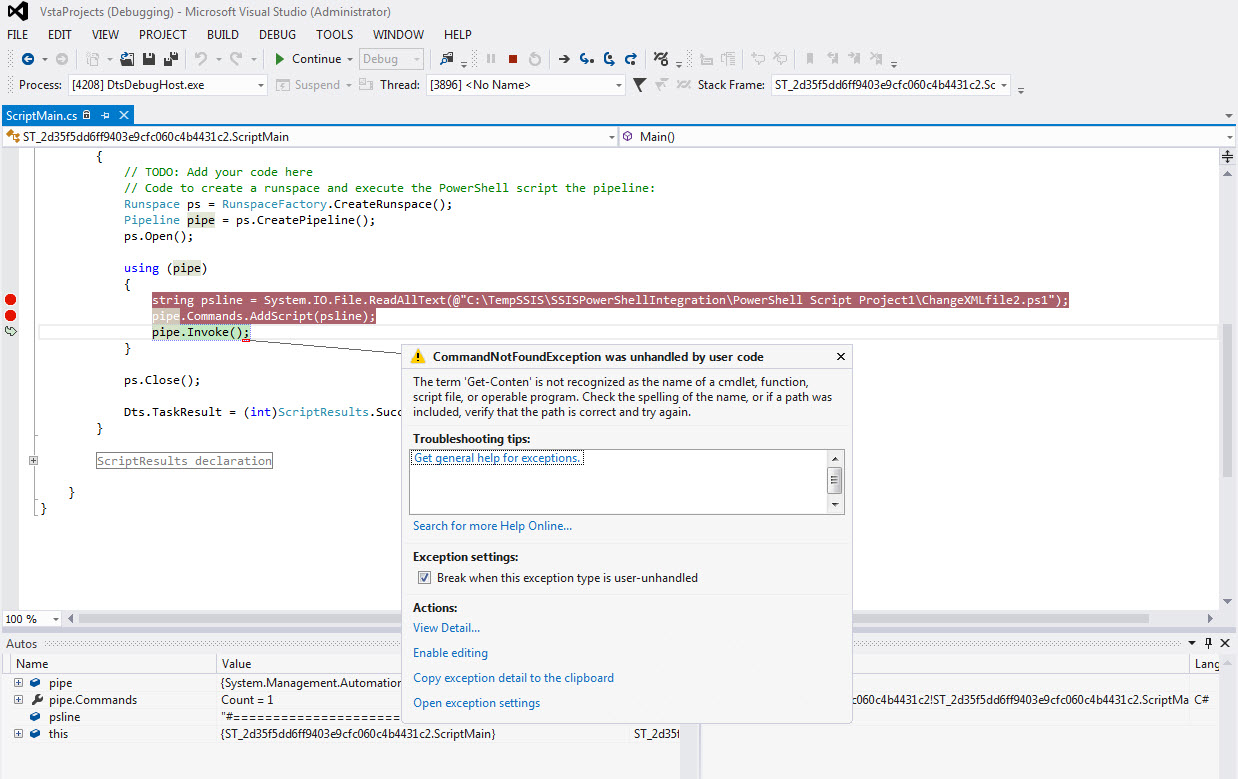Click Search for more Help Online link
1238x779 pixels.
pos(492,526)
